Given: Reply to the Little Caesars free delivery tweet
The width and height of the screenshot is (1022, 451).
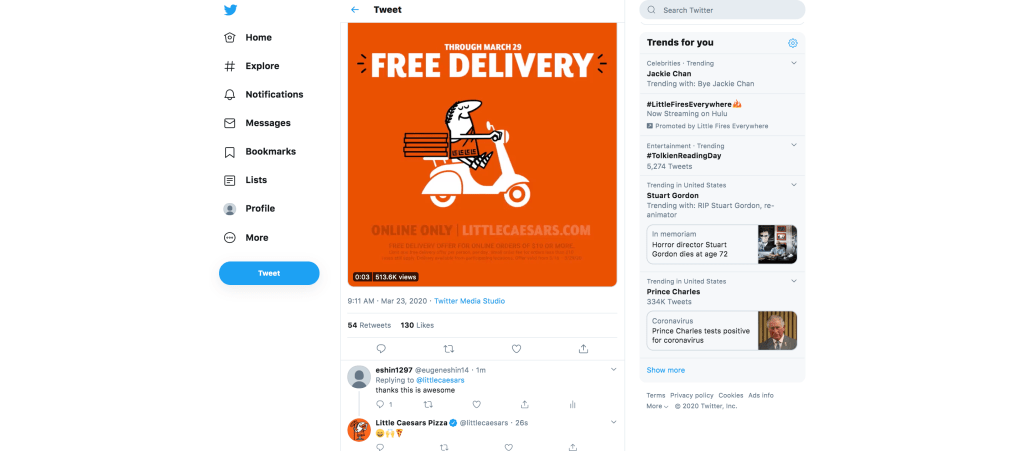Looking at the screenshot, I should click(381, 349).
